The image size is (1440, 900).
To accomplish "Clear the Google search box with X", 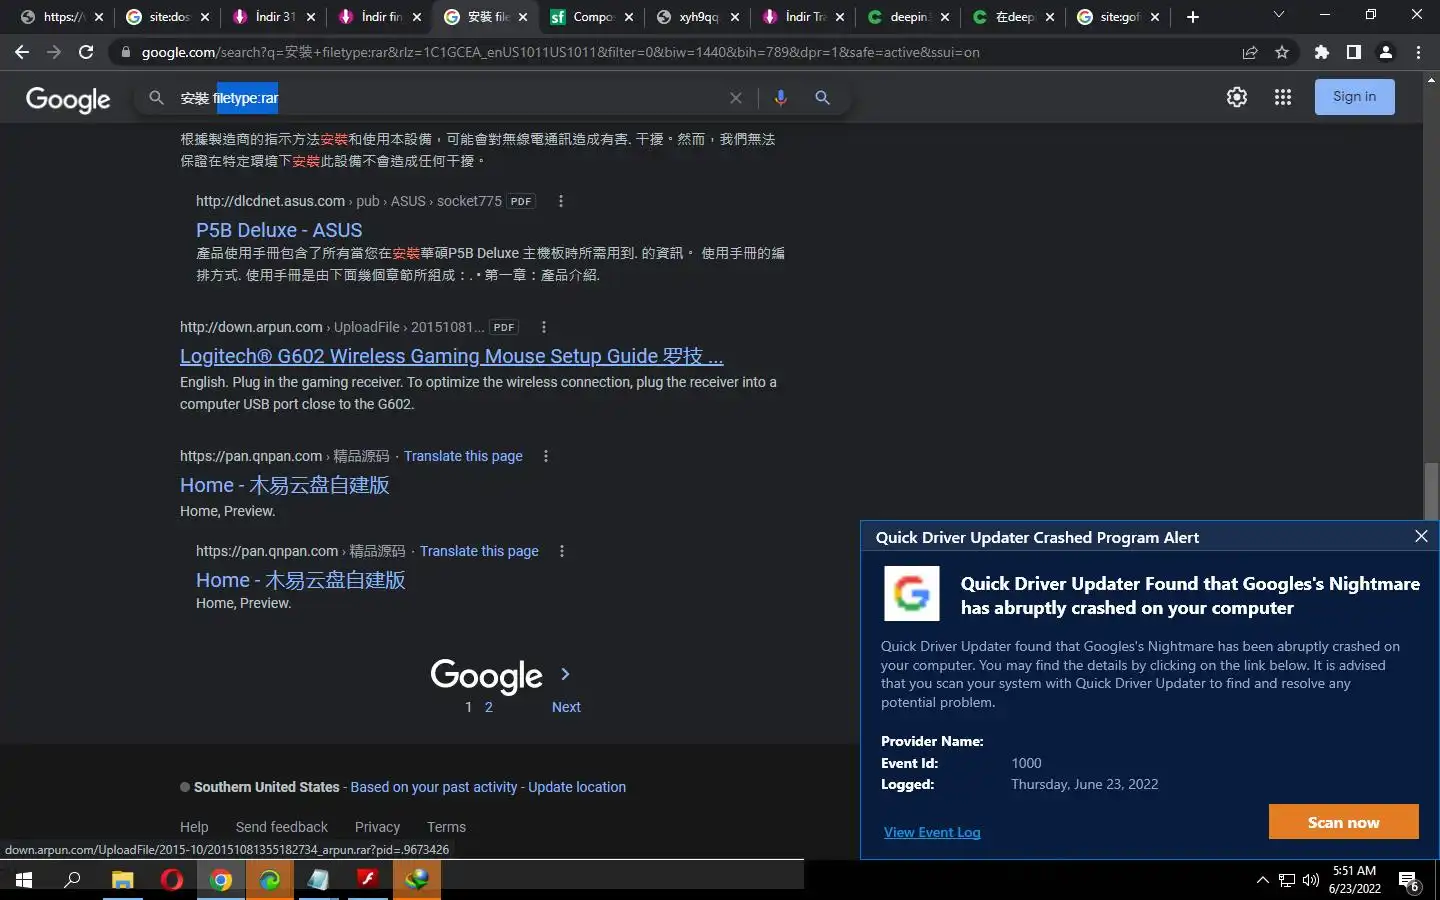I will [736, 98].
